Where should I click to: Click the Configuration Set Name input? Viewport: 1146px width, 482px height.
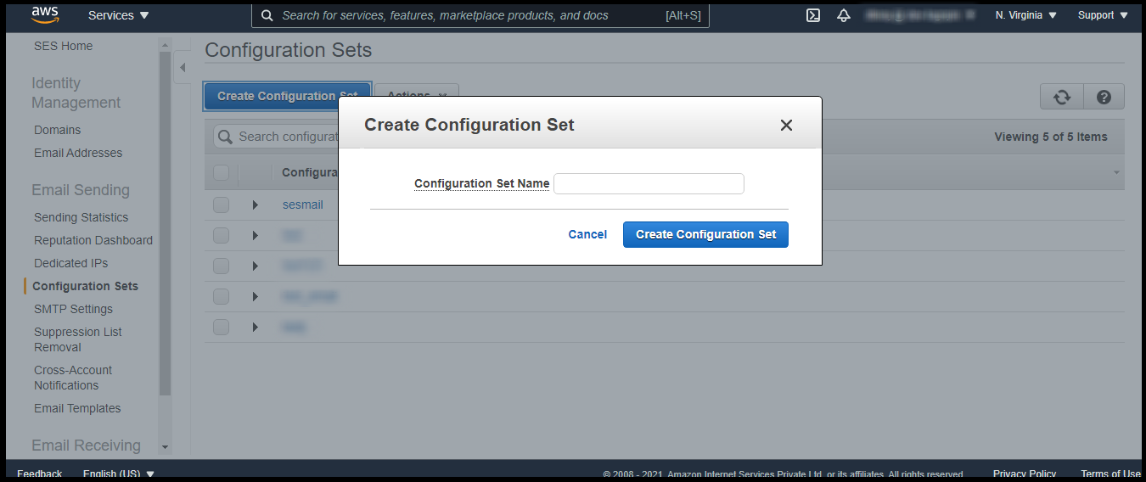649,184
